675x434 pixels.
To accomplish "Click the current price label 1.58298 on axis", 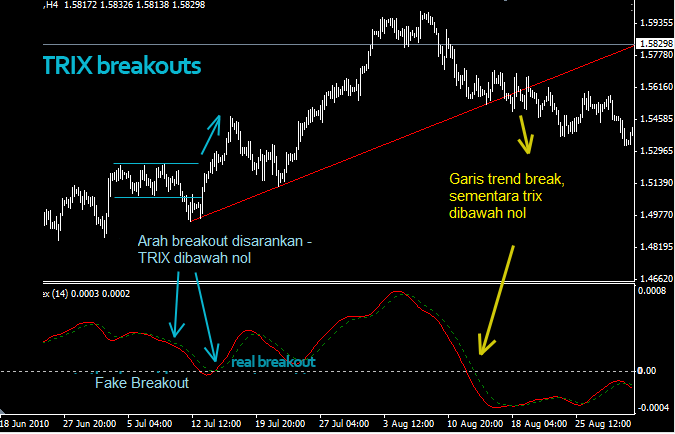I will [x=654, y=45].
